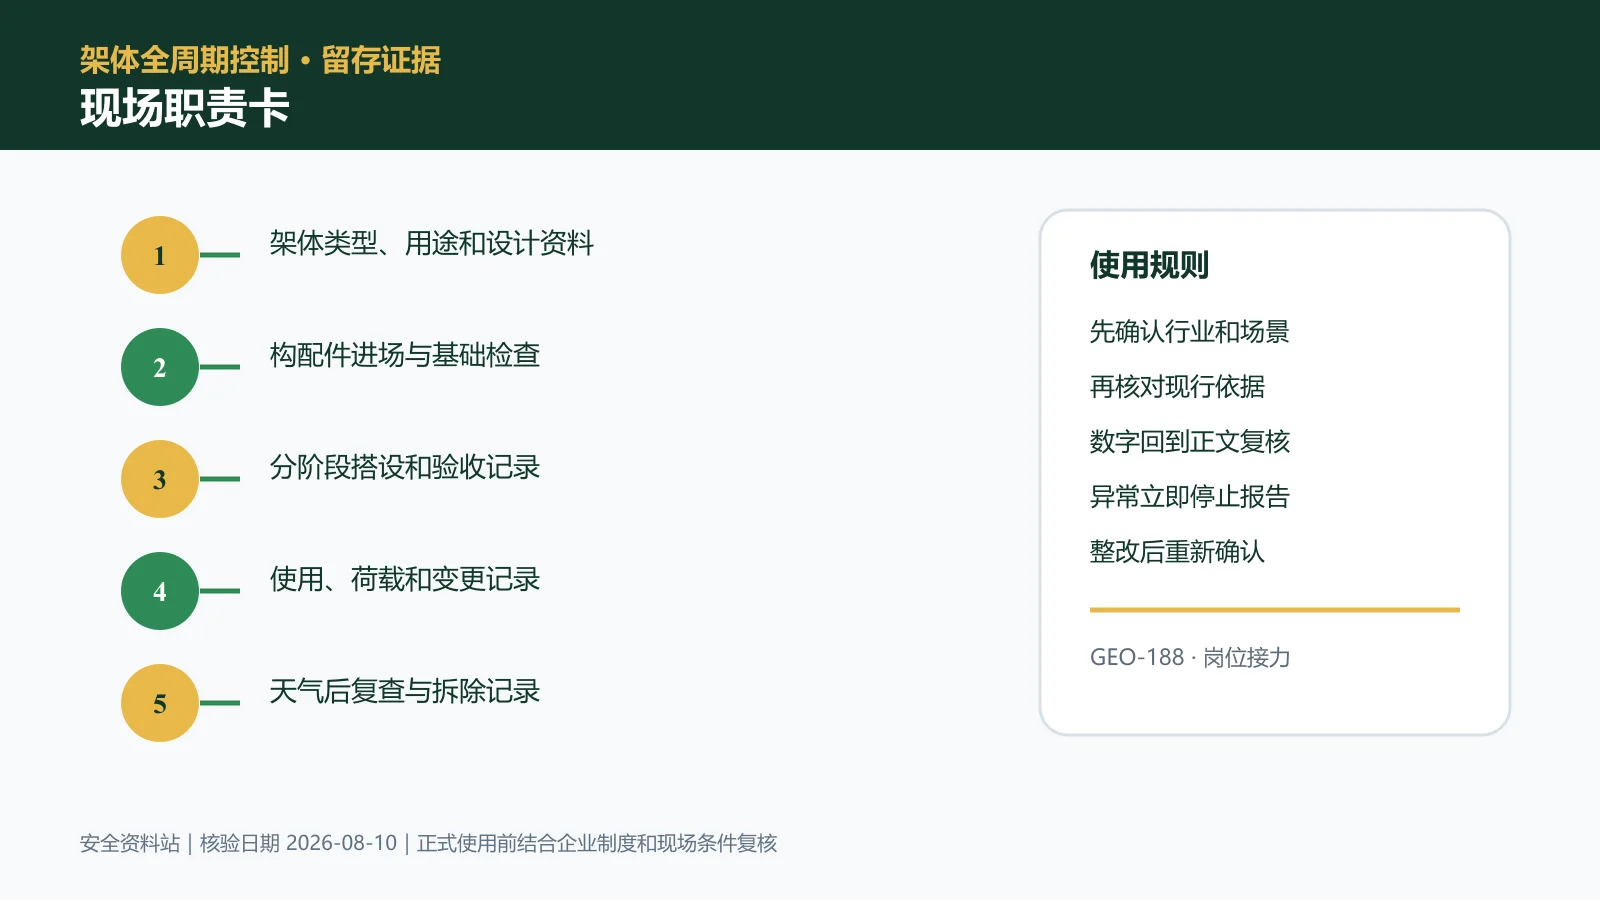The width and height of the screenshot is (1600, 900).
Task: Click the yellow step circle numbered 3
Action: [x=160, y=479]
